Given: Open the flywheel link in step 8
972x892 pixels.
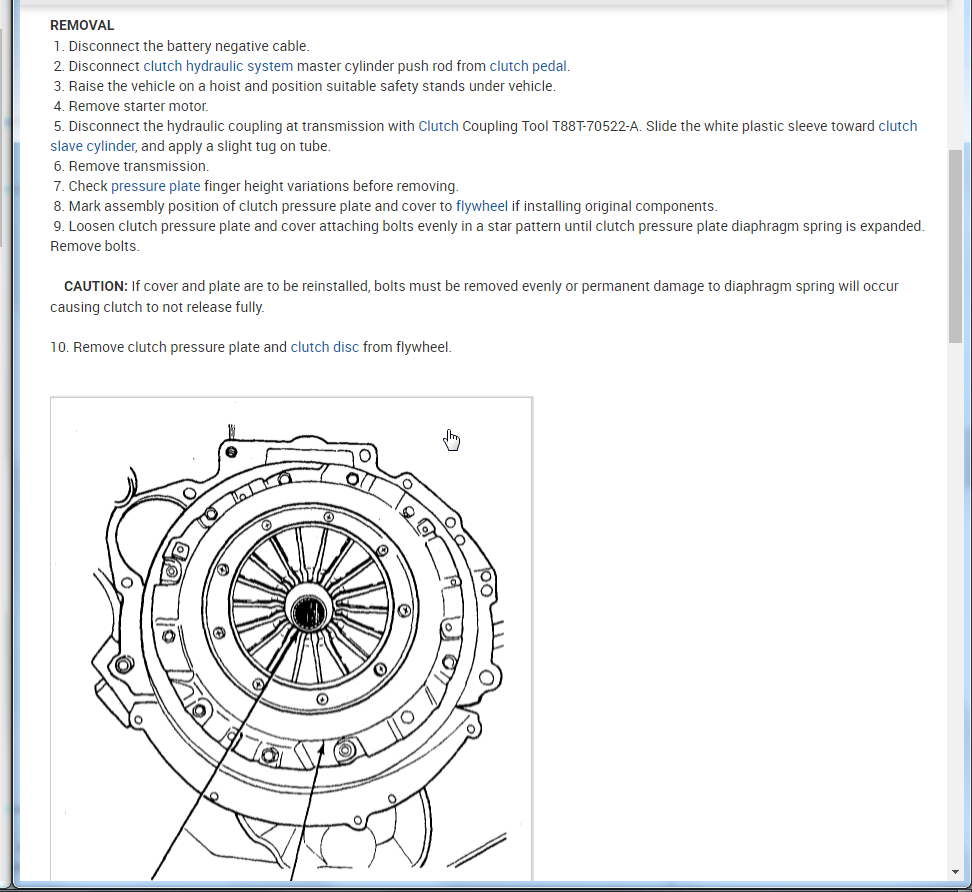Looking at the screenshot, I should coord(482,206).
